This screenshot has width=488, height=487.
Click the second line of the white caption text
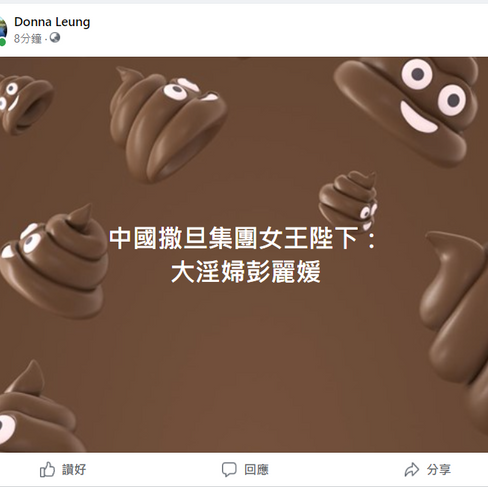point(246,272)
